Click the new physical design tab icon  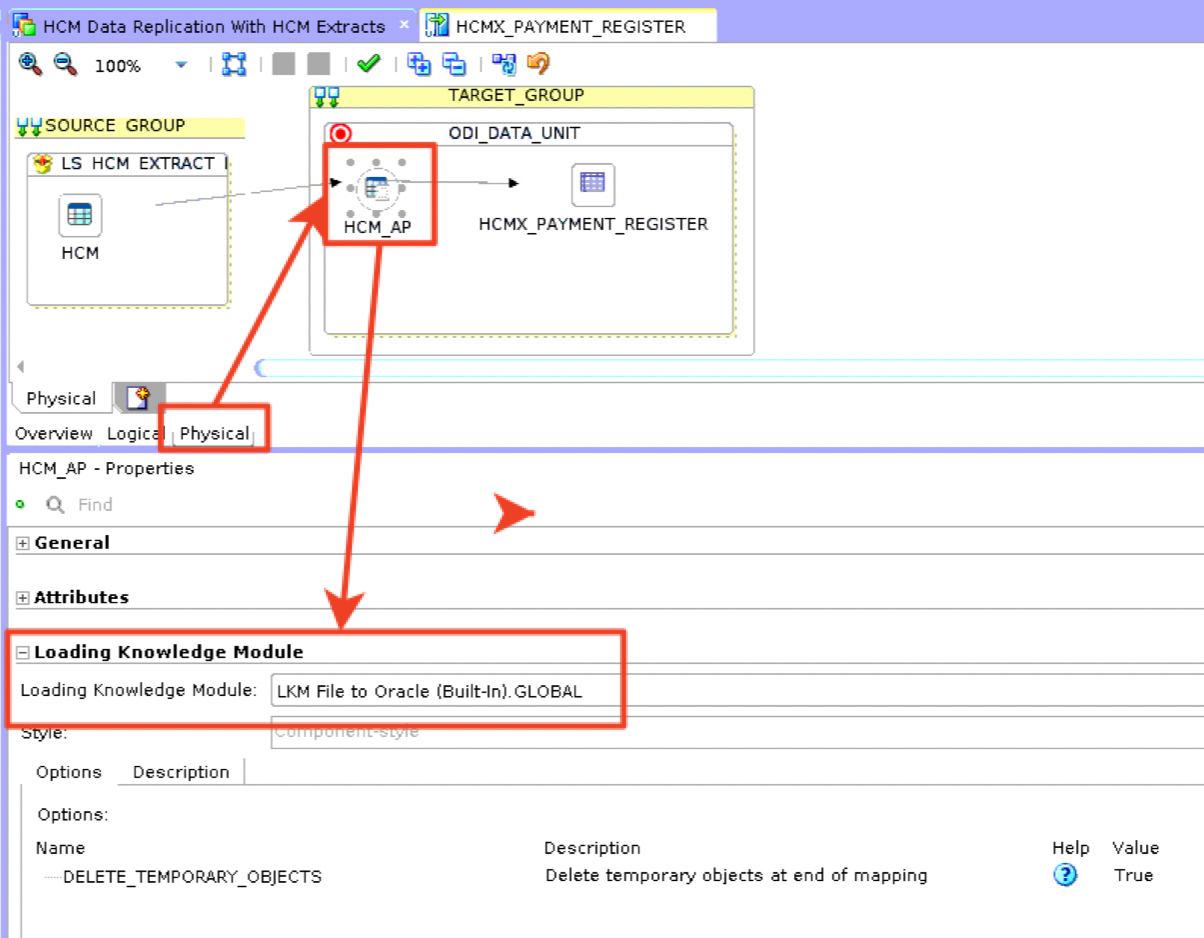(138, 398)
